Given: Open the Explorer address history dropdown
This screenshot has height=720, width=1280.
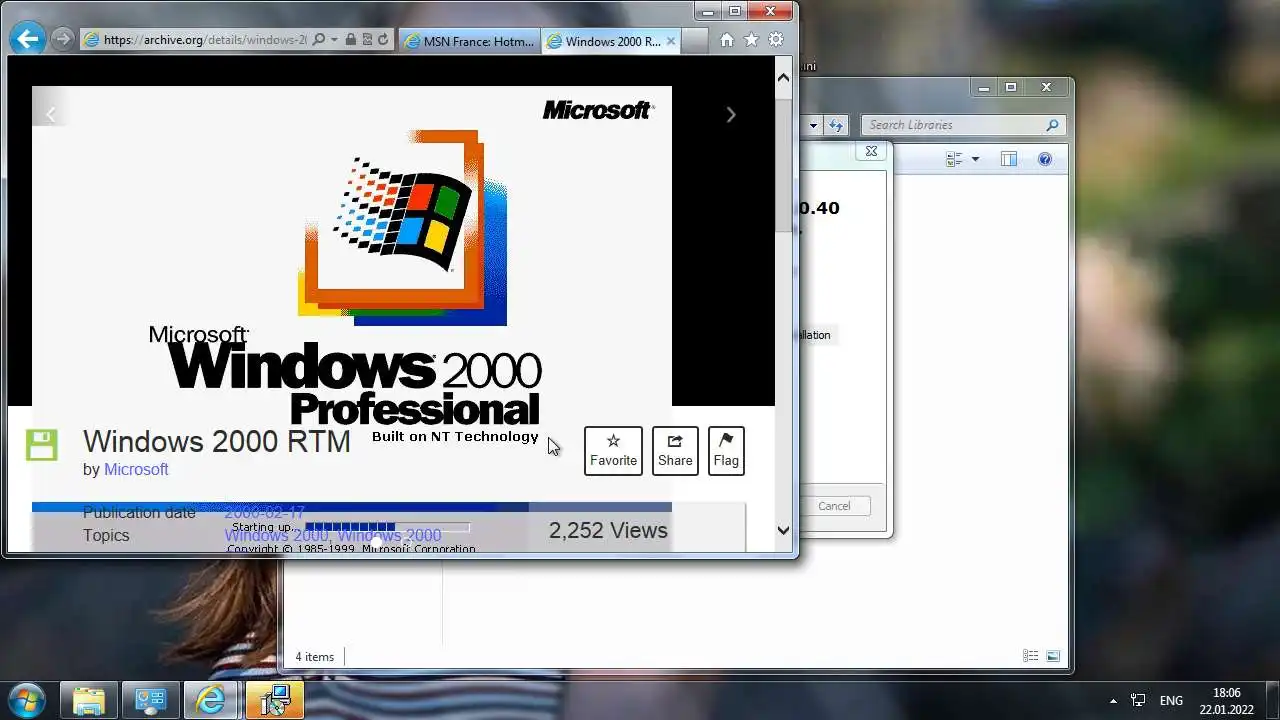Looking at the screenshot, I should tap(813, 126).
